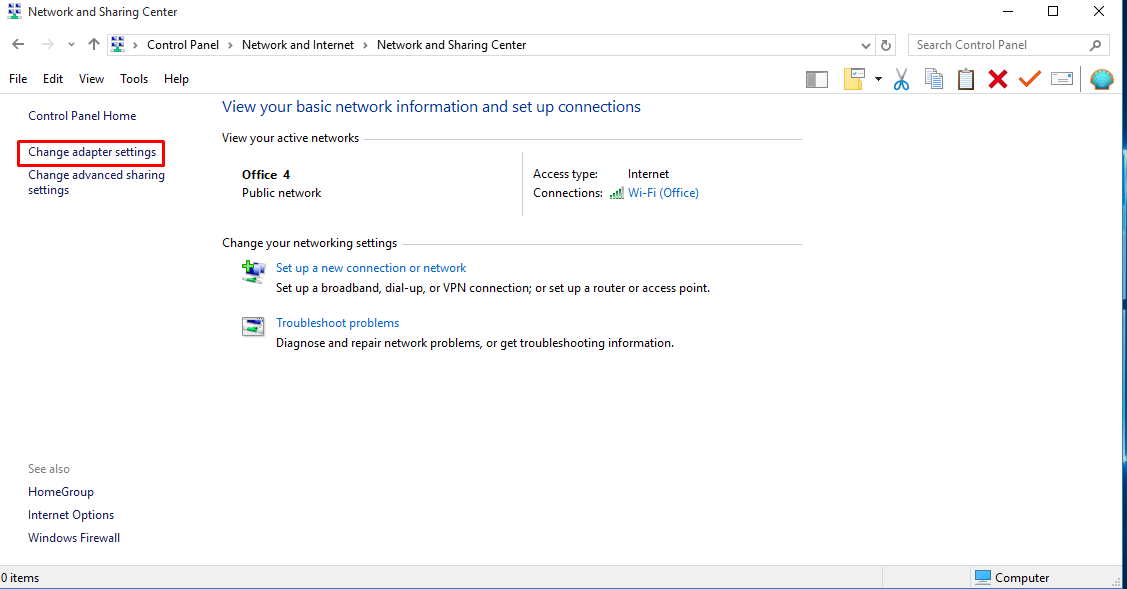Viewport: 1127px width, 589px height.
Task: Expand the Folder Options dropdown arrow
Action: pyautogui.click(x=878, y=79)
